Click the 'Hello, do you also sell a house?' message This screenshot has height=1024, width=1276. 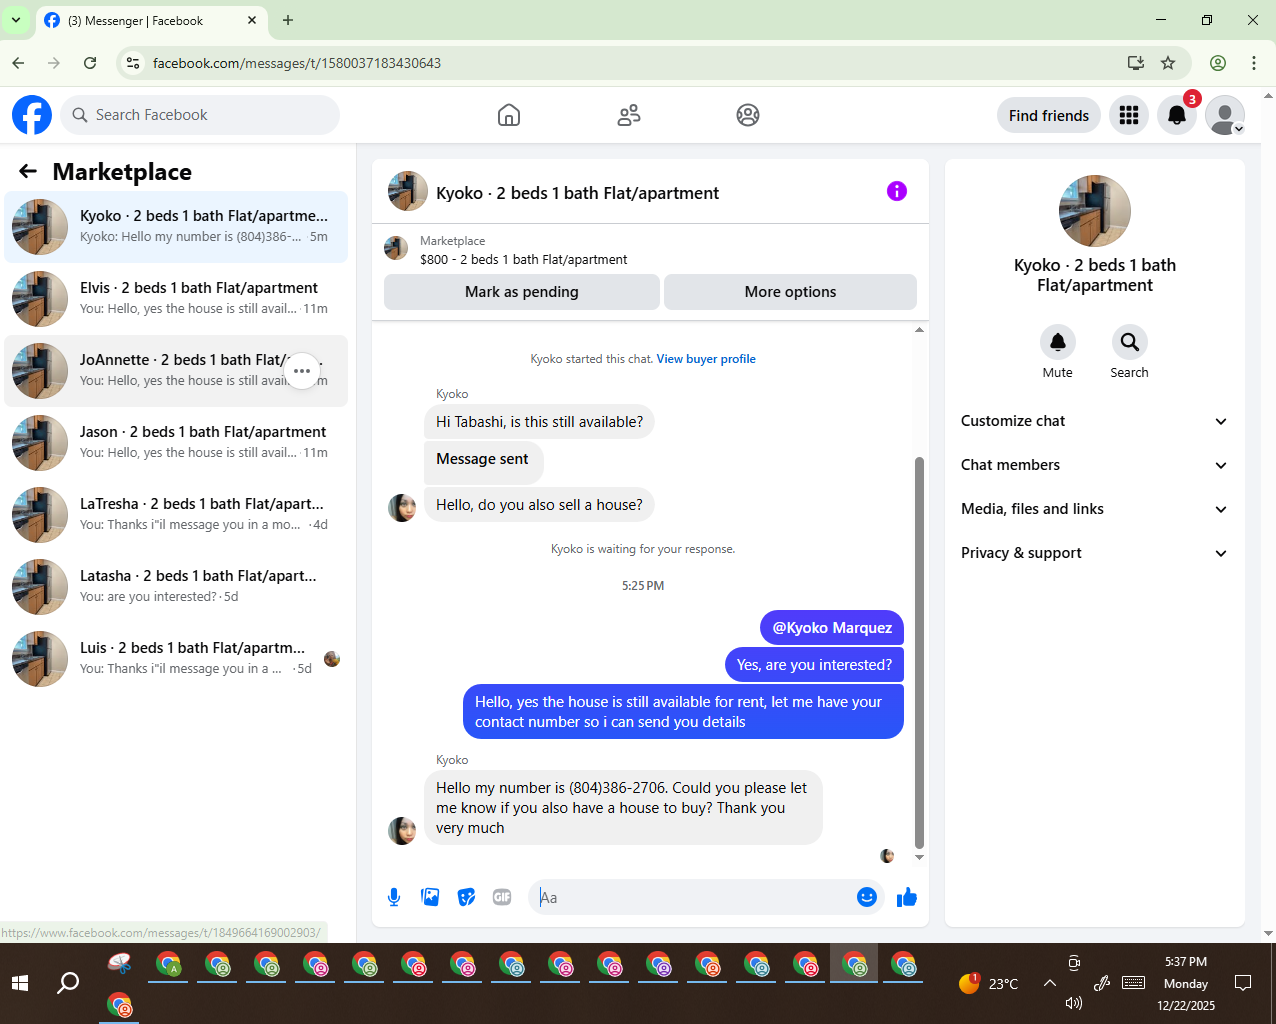[x=540, y=505]
